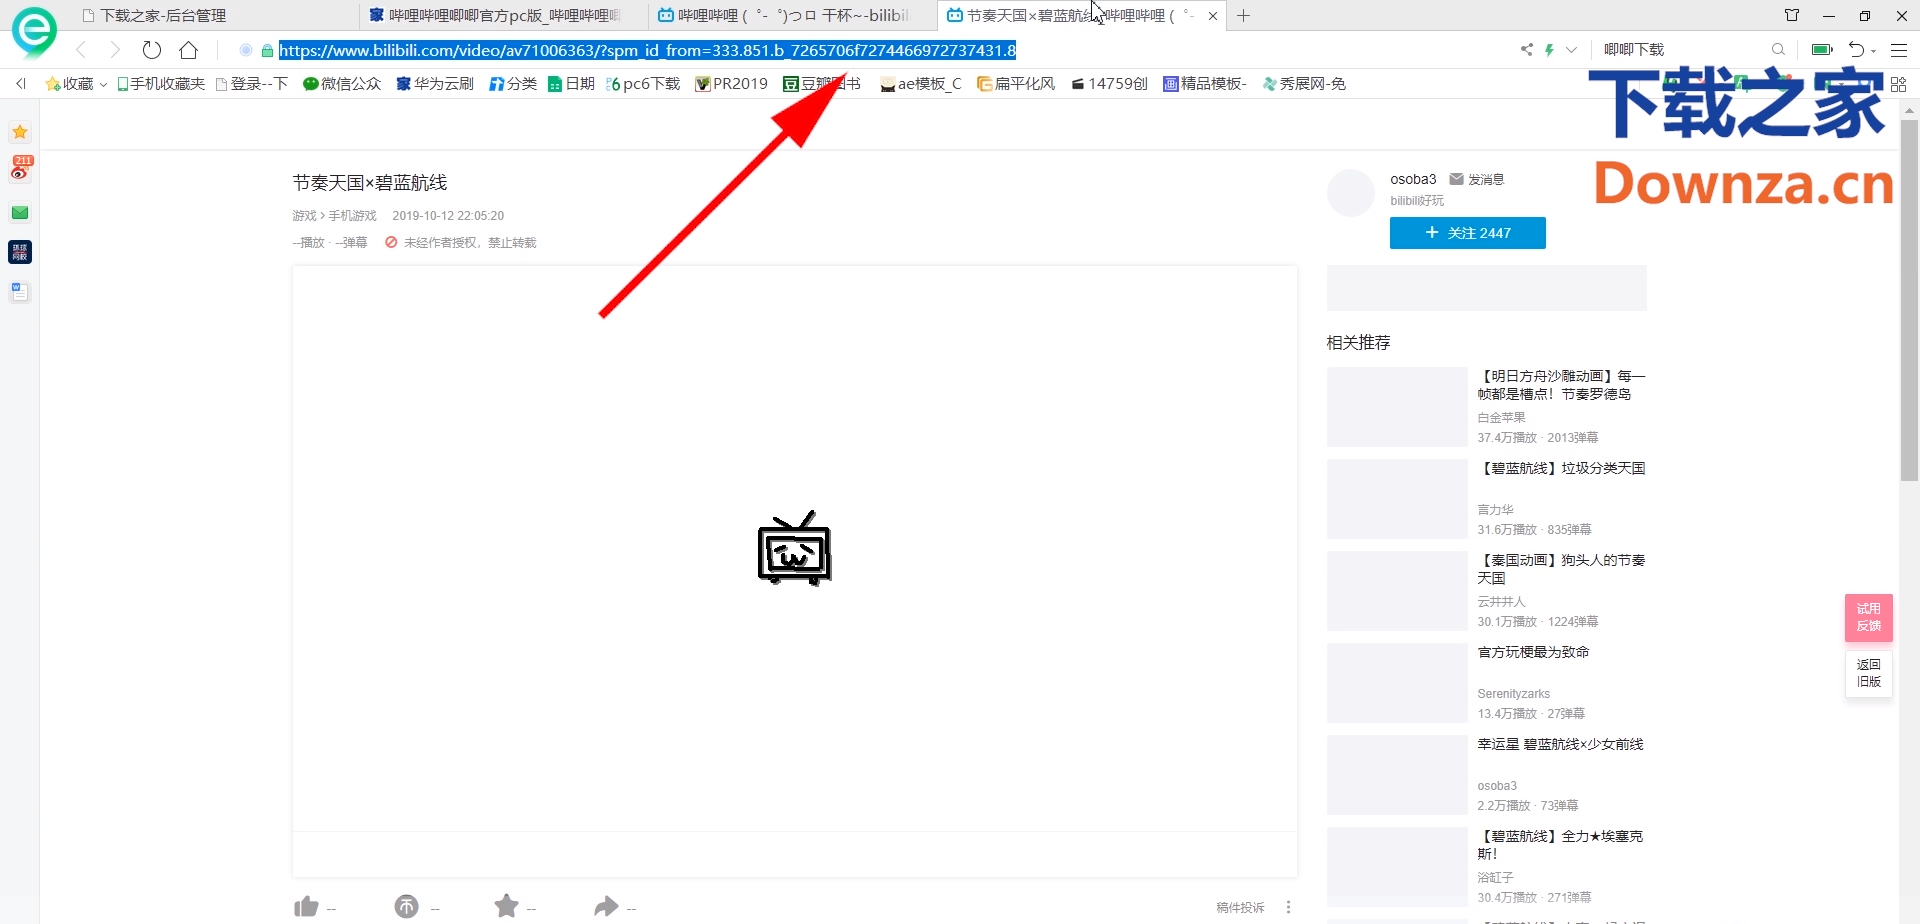The width and height of the screenshot is (1920, 924).
Task: Click the 发消息 message link next to osoba3
Action: click(x=1487, y=179)
